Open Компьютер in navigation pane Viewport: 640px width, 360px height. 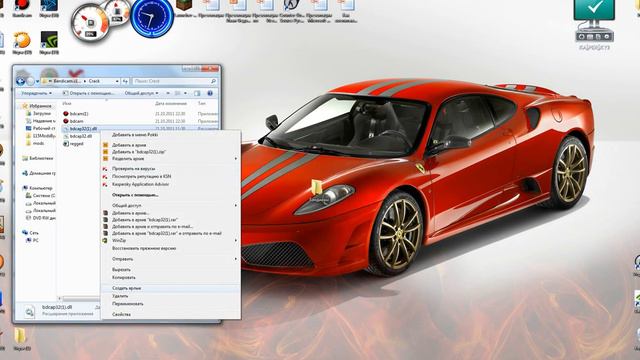click(37, 188)
